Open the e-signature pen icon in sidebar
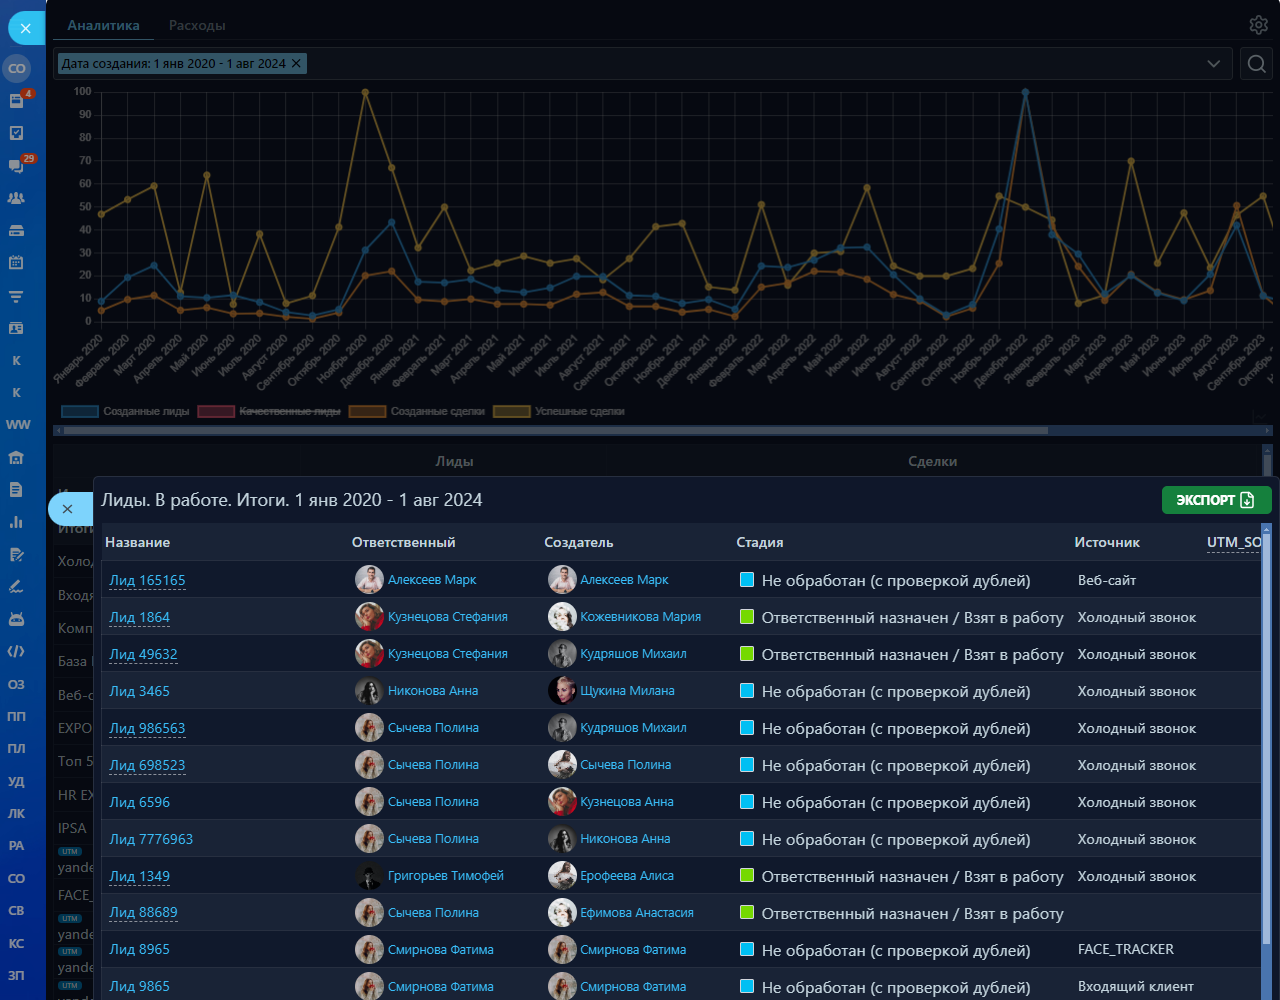The height and width of the screenshot is (1000, 1280). 16,587
